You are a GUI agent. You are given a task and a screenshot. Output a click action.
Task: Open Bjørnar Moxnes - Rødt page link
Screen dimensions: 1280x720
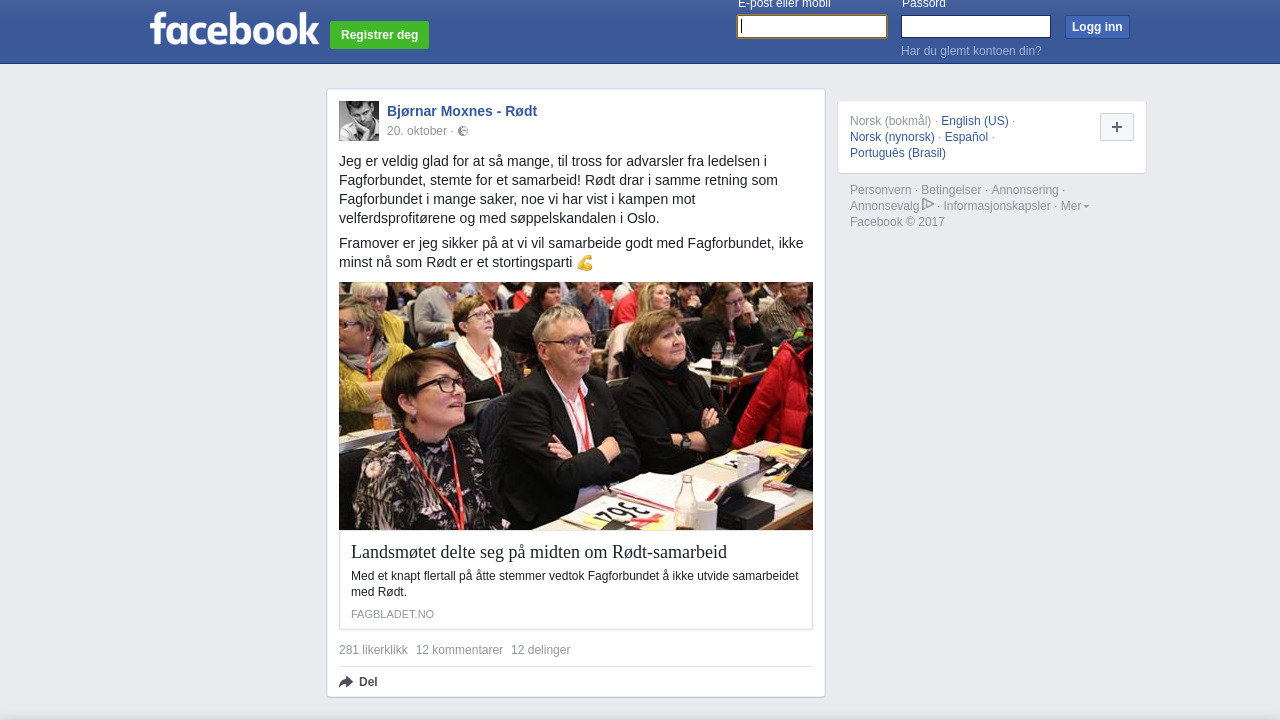pos(462,111)
